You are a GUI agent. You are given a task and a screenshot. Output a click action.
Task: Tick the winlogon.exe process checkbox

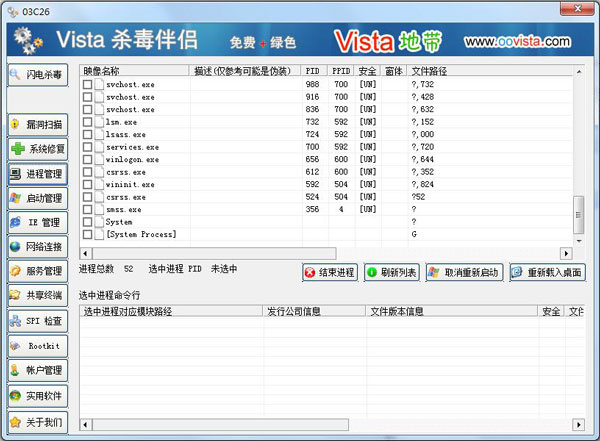pos(87,159)
